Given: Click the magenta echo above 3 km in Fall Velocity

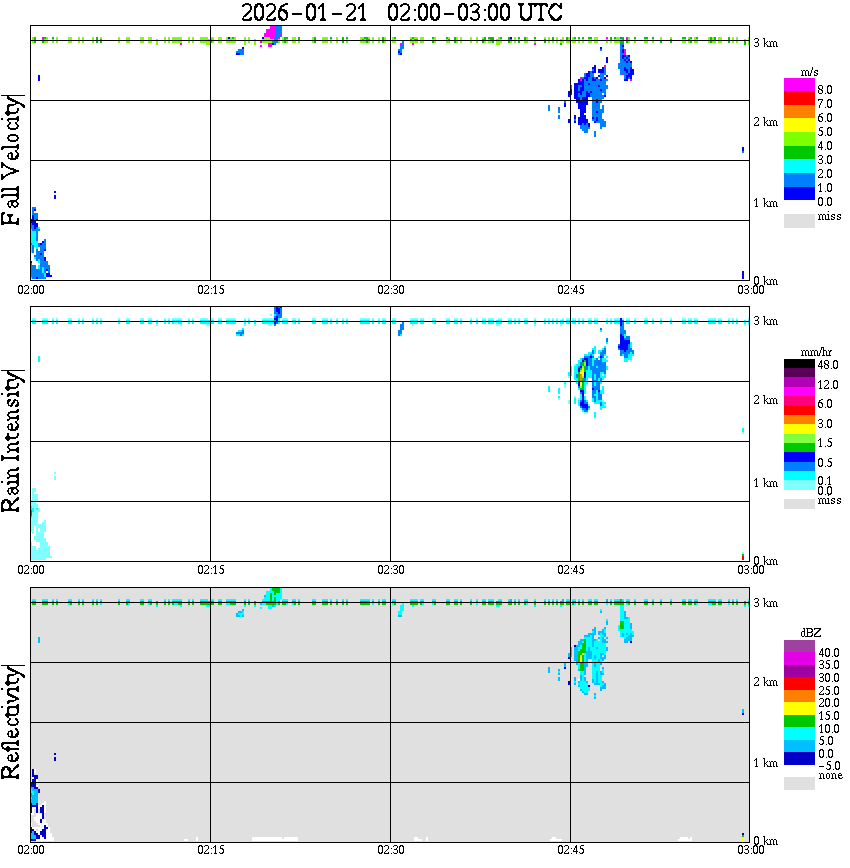Looking at the screenshot, I should click(x=271, y=35).
